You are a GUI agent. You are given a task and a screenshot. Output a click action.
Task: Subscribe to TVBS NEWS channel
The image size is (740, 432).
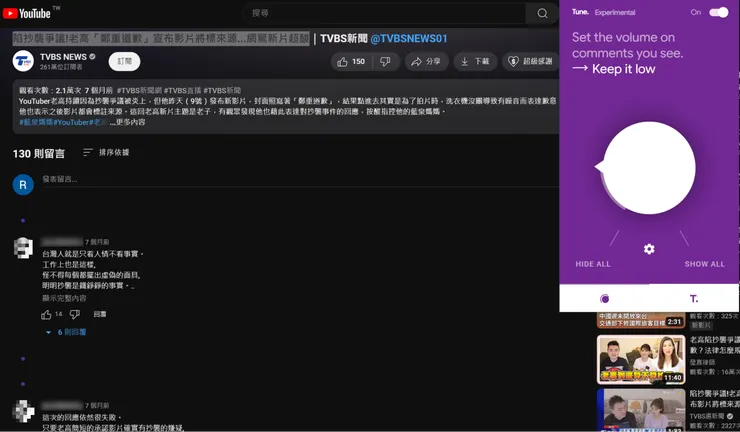click(124, 61)
